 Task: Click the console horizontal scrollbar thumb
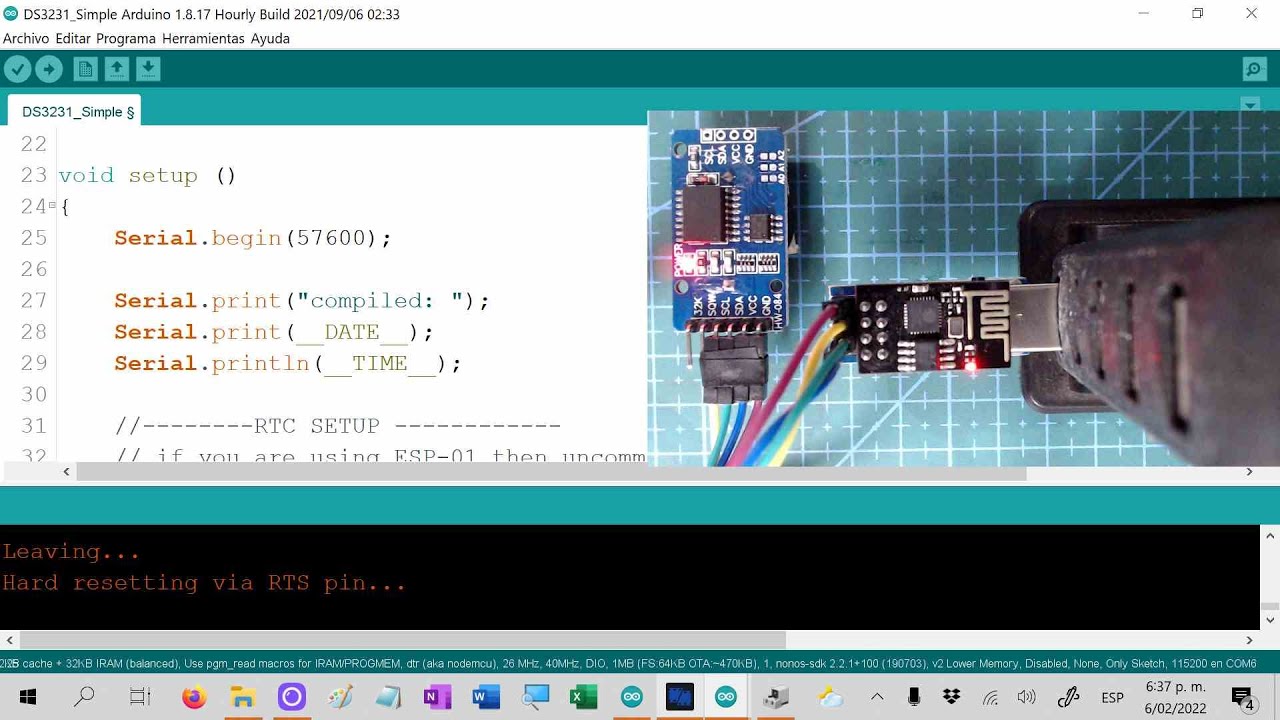coord(402,640)
